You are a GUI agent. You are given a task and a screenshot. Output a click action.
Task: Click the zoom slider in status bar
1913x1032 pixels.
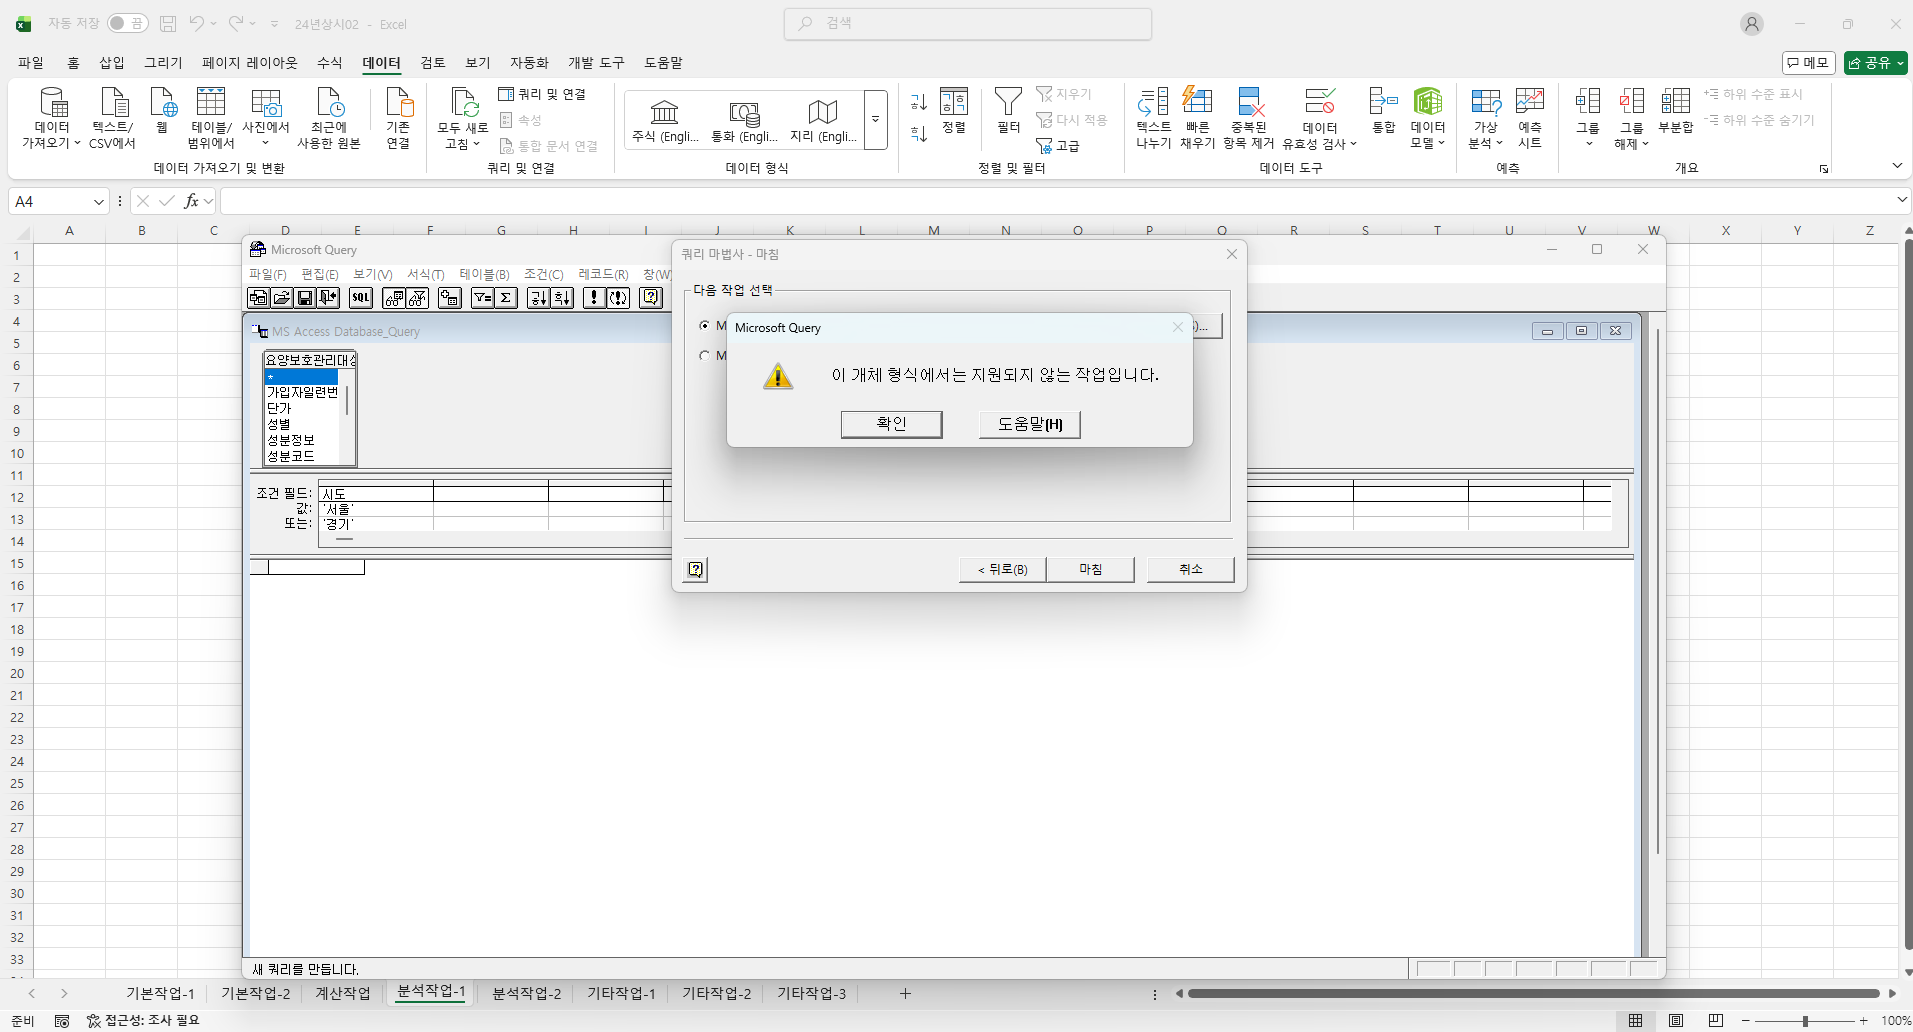[x=1804, y=1021]
